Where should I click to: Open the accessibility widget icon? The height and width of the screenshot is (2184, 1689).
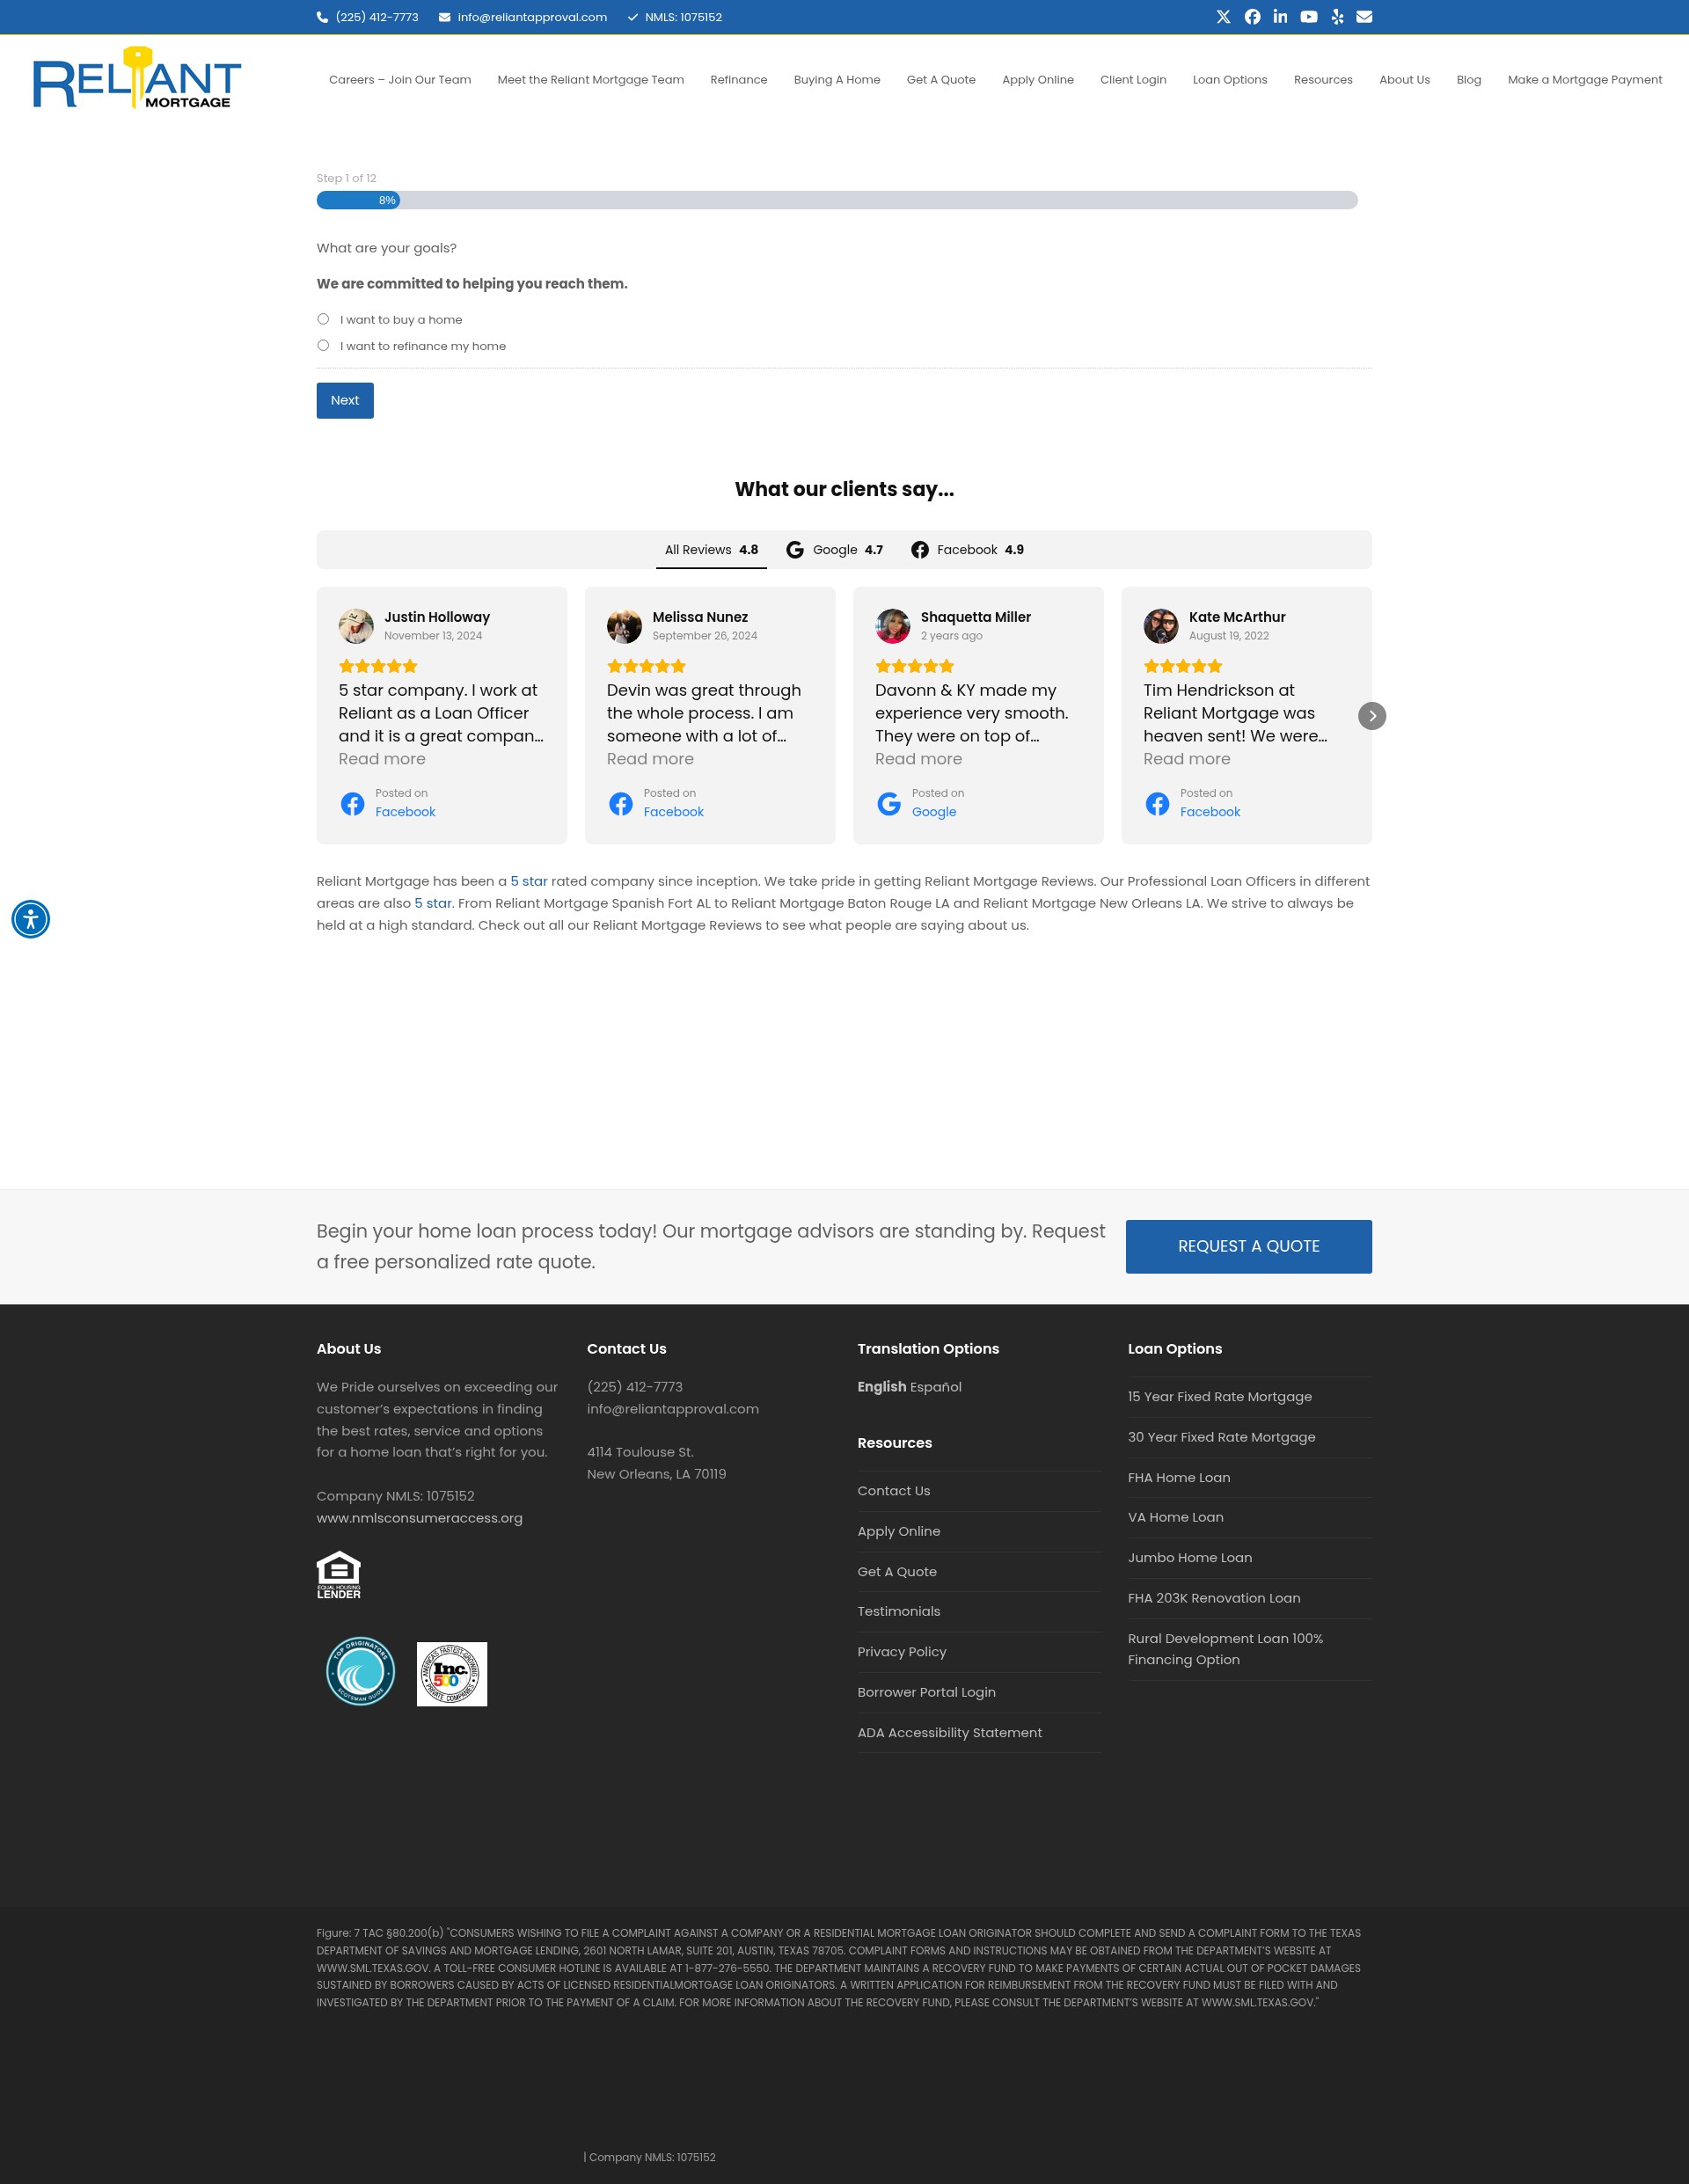(31, 919)
